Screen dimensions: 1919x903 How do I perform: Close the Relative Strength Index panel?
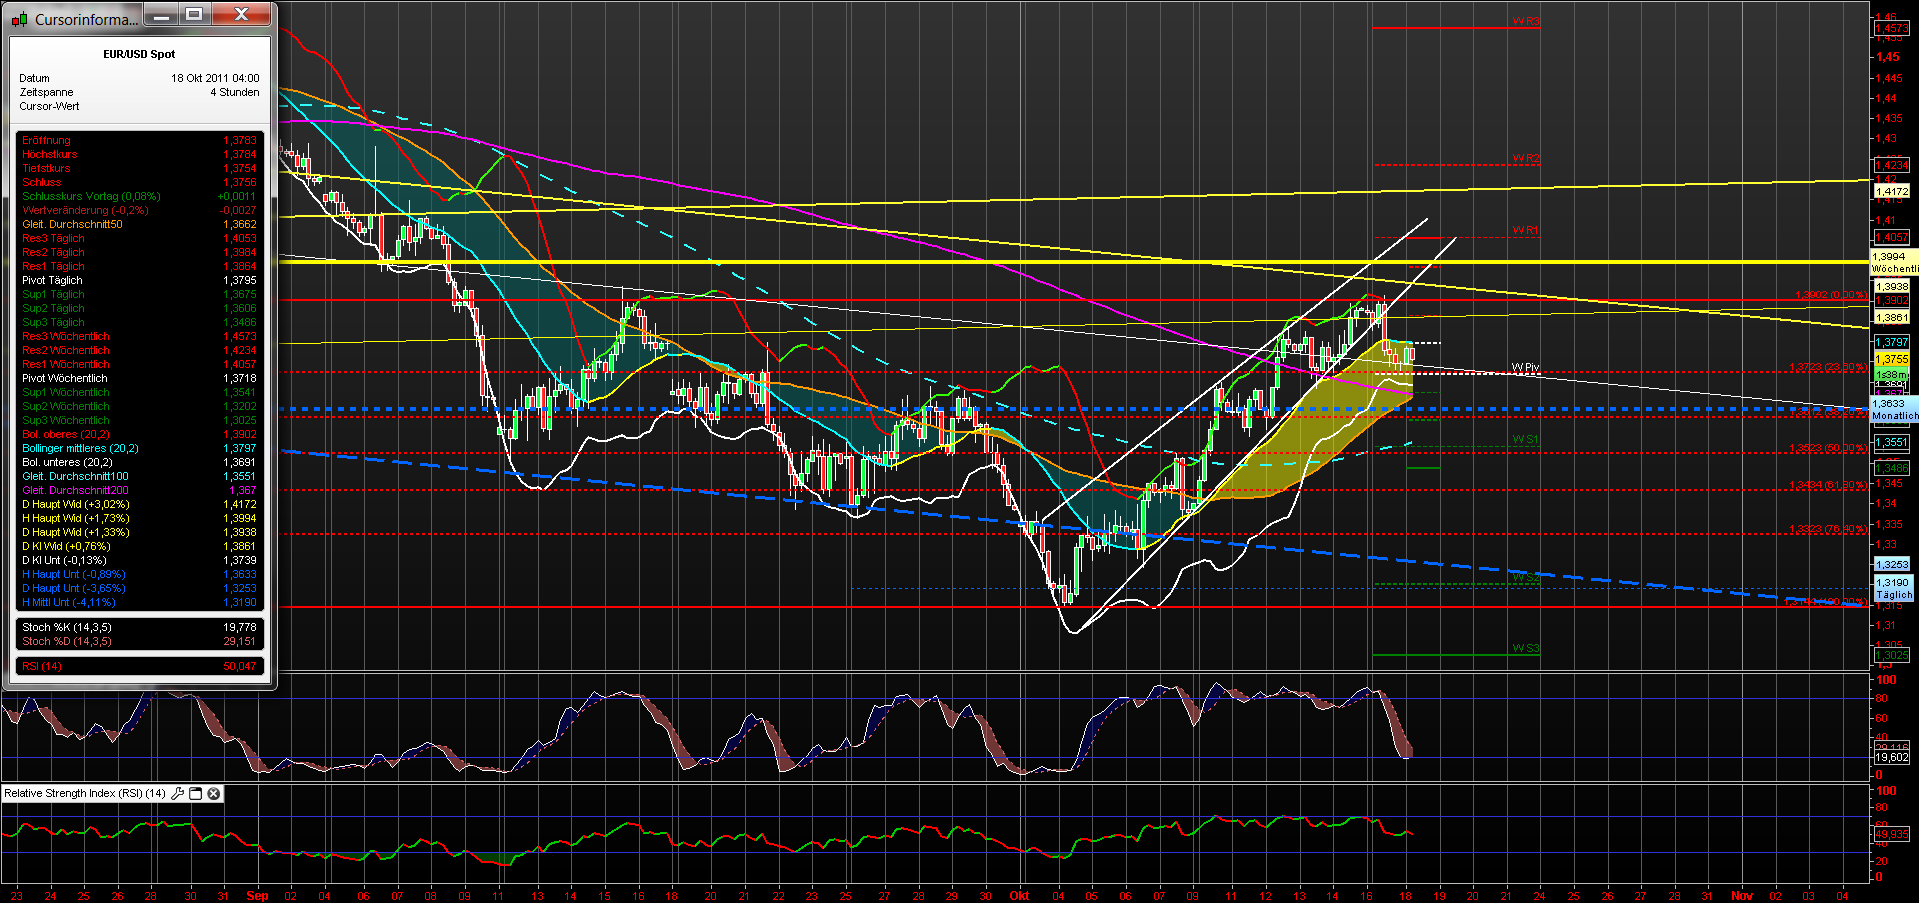point(213,793)
